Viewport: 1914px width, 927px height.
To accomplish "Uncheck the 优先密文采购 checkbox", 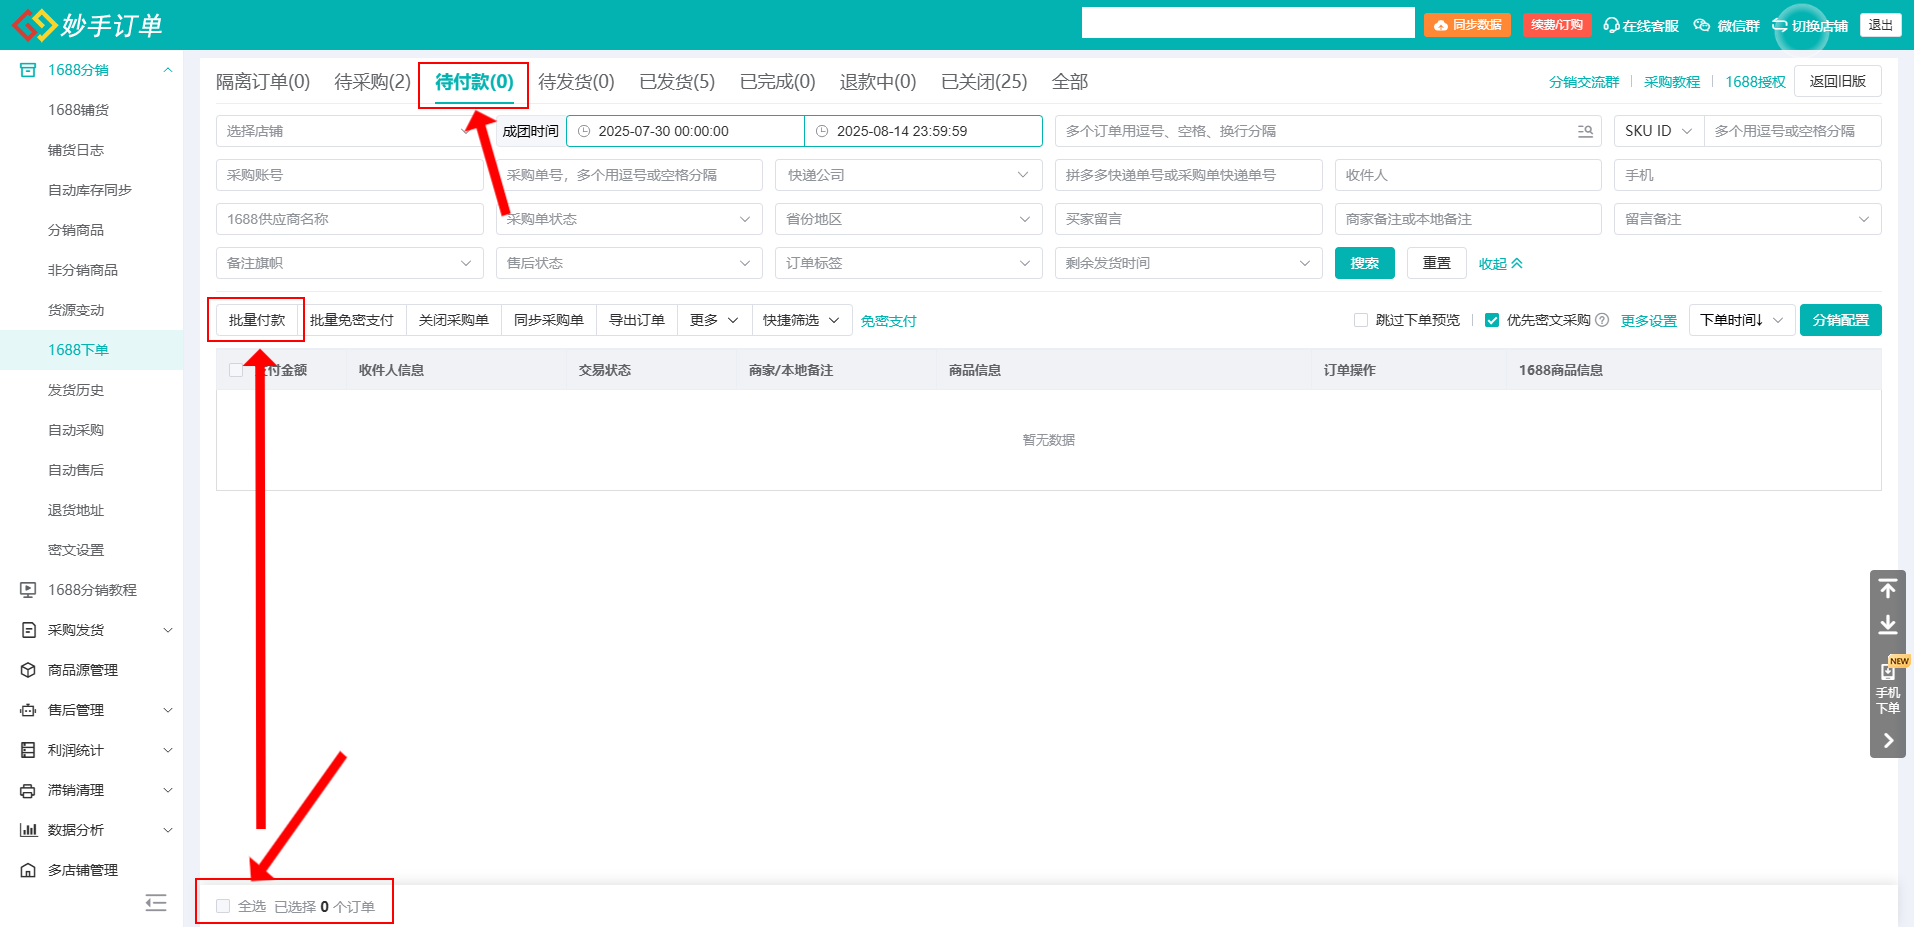I will (1492, 320).
